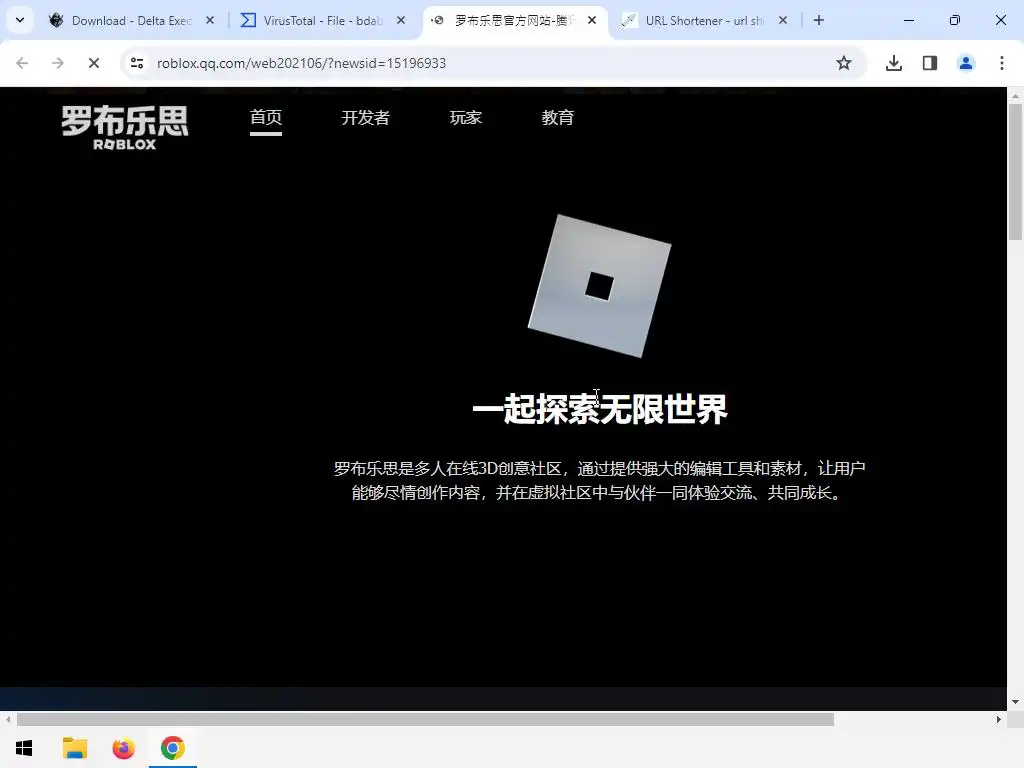Open Chrome downloads icon
This screenshot has width=1024, height=768.
click(x=894, y=63)
